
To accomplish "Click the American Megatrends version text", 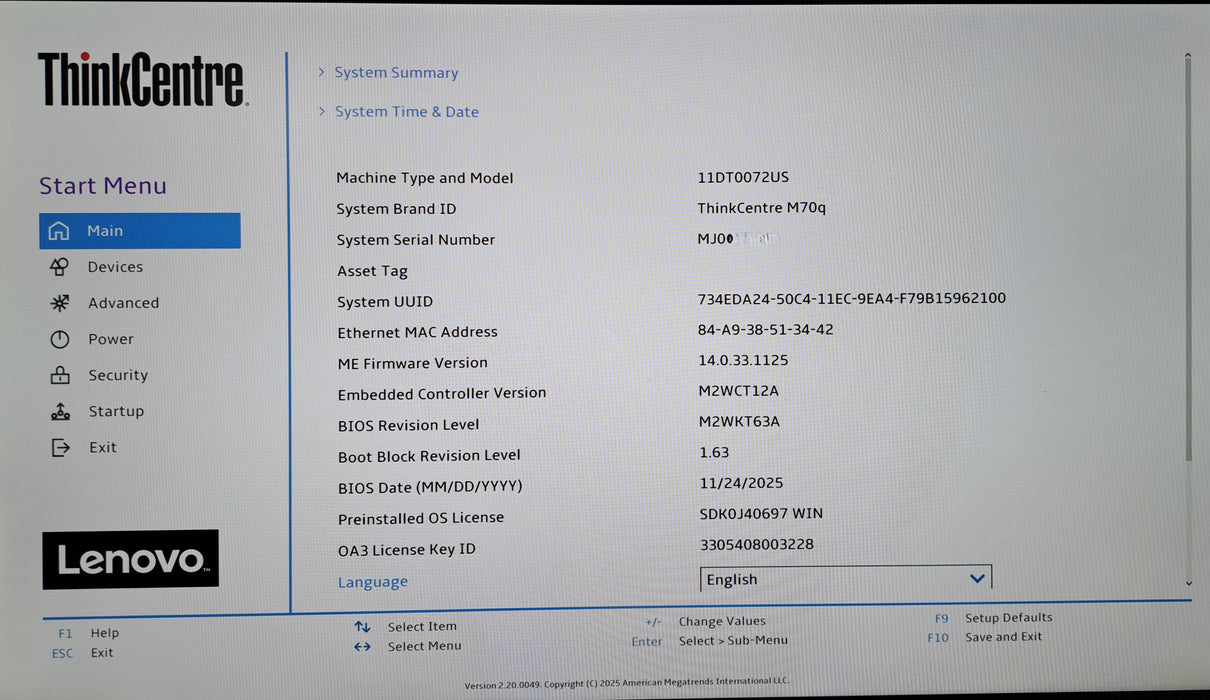I will click(x=627, y=683).
